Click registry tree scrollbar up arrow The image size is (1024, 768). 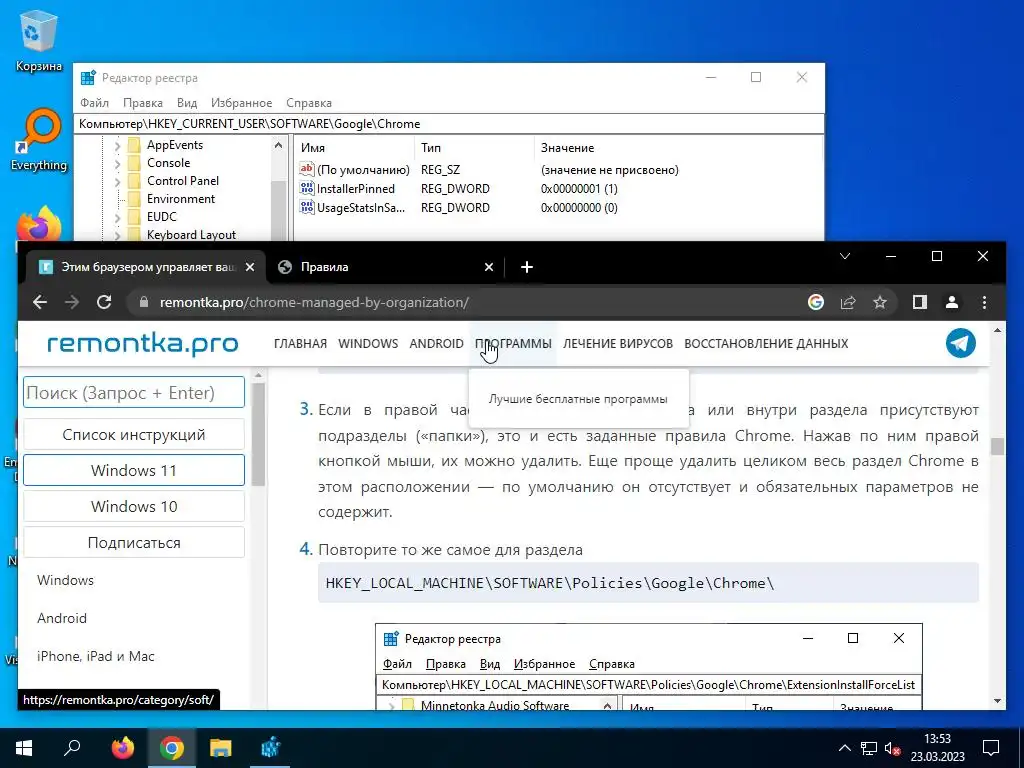(x=279, y=145)
